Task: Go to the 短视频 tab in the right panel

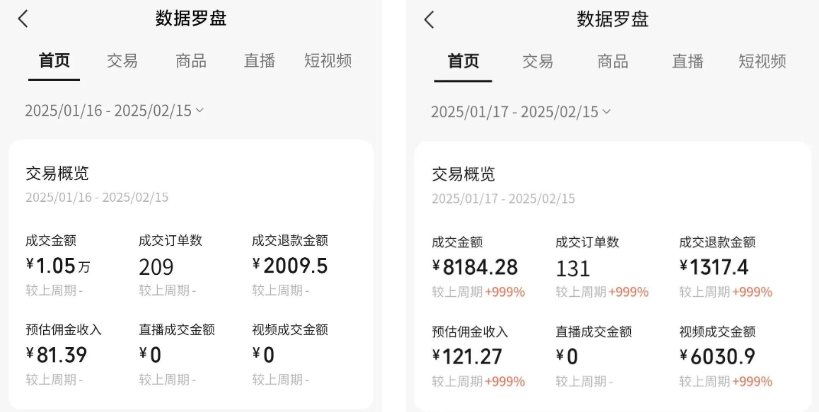Action: 762,62
